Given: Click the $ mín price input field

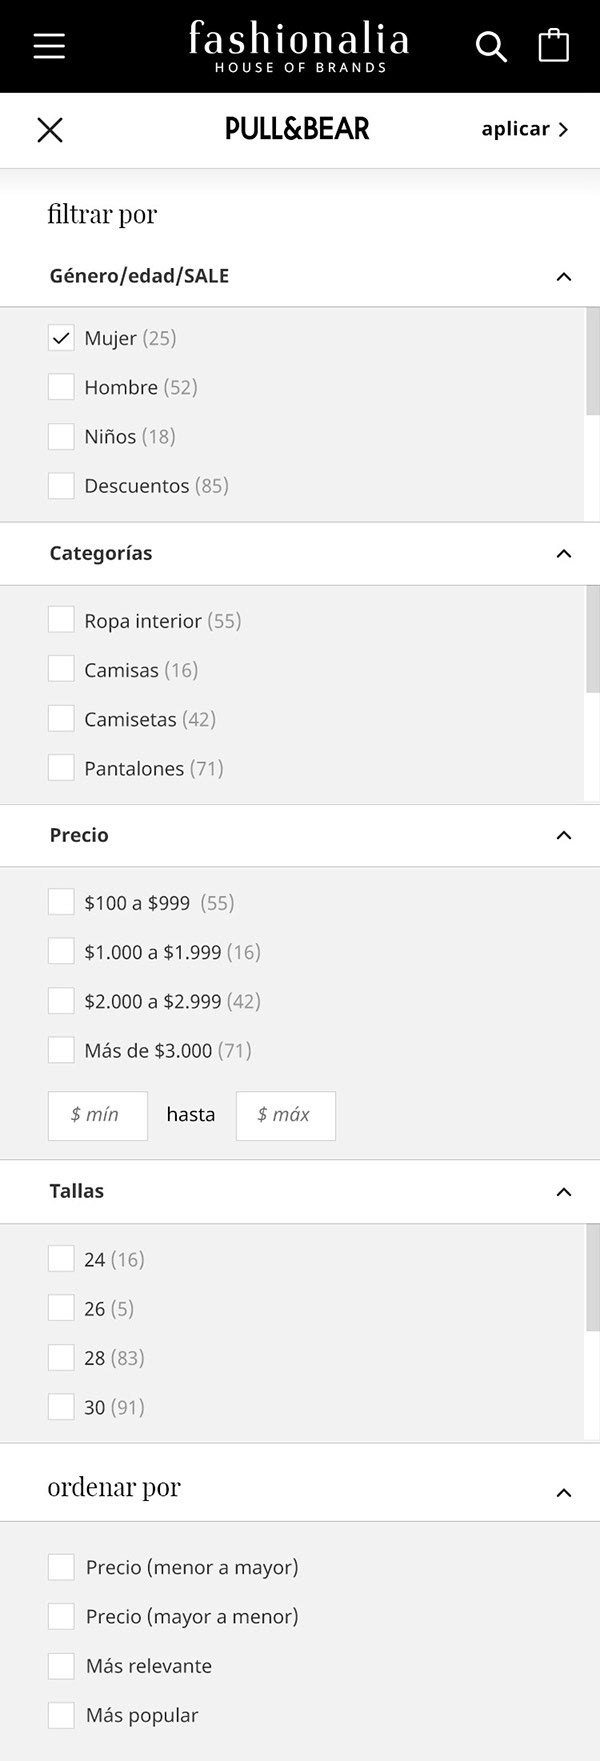Looking at the screenshot, I should [x=98, y=1115].
